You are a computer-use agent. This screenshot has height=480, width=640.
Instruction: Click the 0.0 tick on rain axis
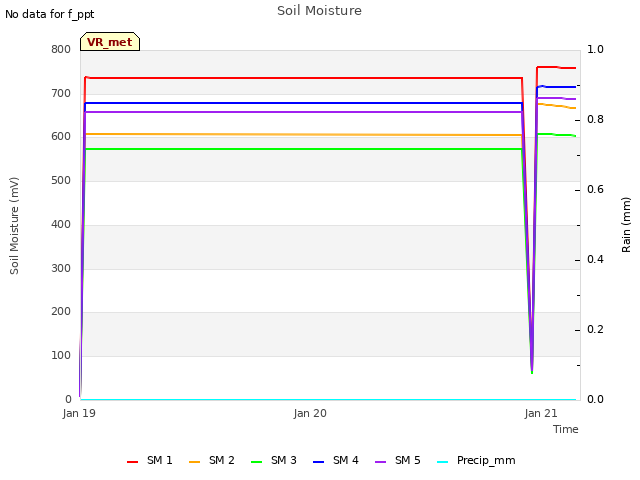(x=595, y=400)
